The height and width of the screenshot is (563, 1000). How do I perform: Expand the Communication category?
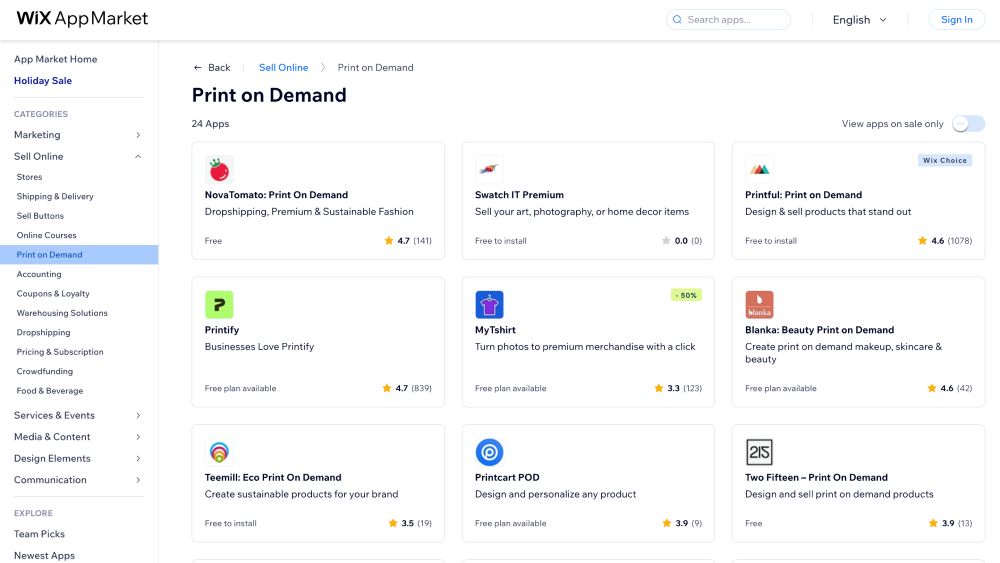pyautogui.click(x=138, y=480)
